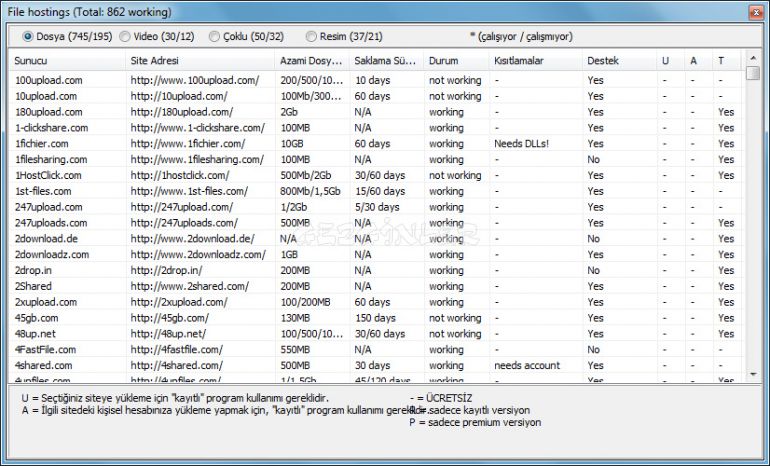Click the http://4fastfile.com/ address cell
This screenshot has width=770, height=466.
pyautogui.click(x=177, y=349)
